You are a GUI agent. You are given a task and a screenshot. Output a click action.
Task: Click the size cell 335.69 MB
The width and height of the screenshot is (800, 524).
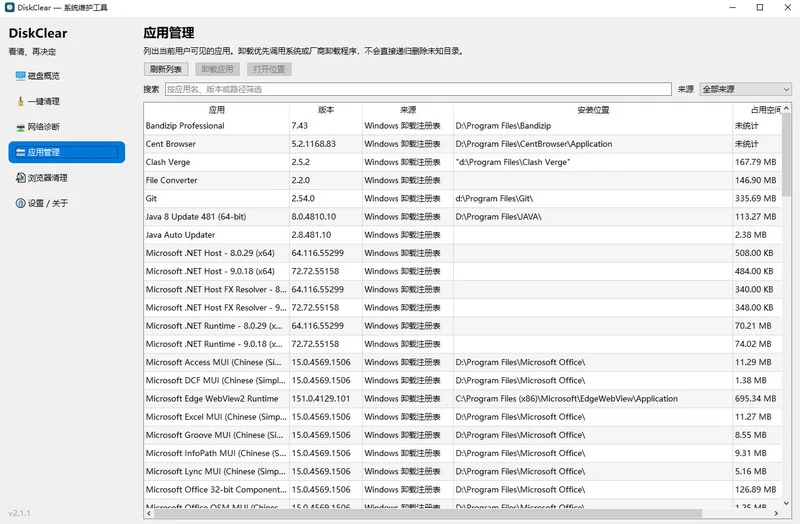click(x=755, y=198)
